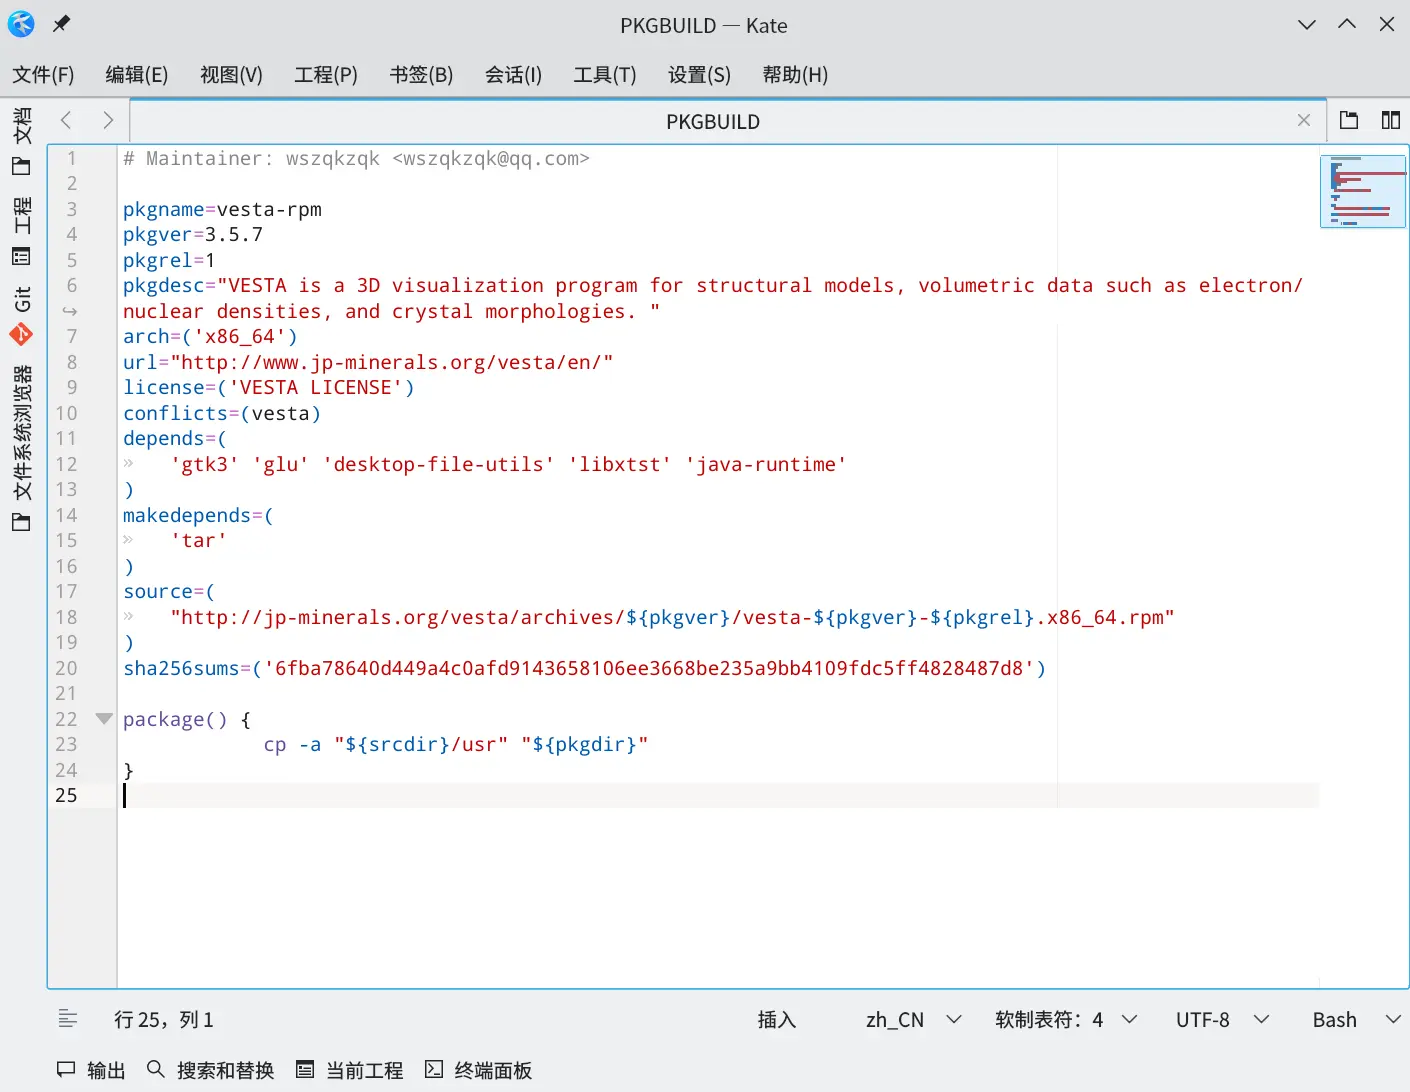Click the minimap scrollbar thumbnail
1410x1092 pixels.
[1363, 191]
